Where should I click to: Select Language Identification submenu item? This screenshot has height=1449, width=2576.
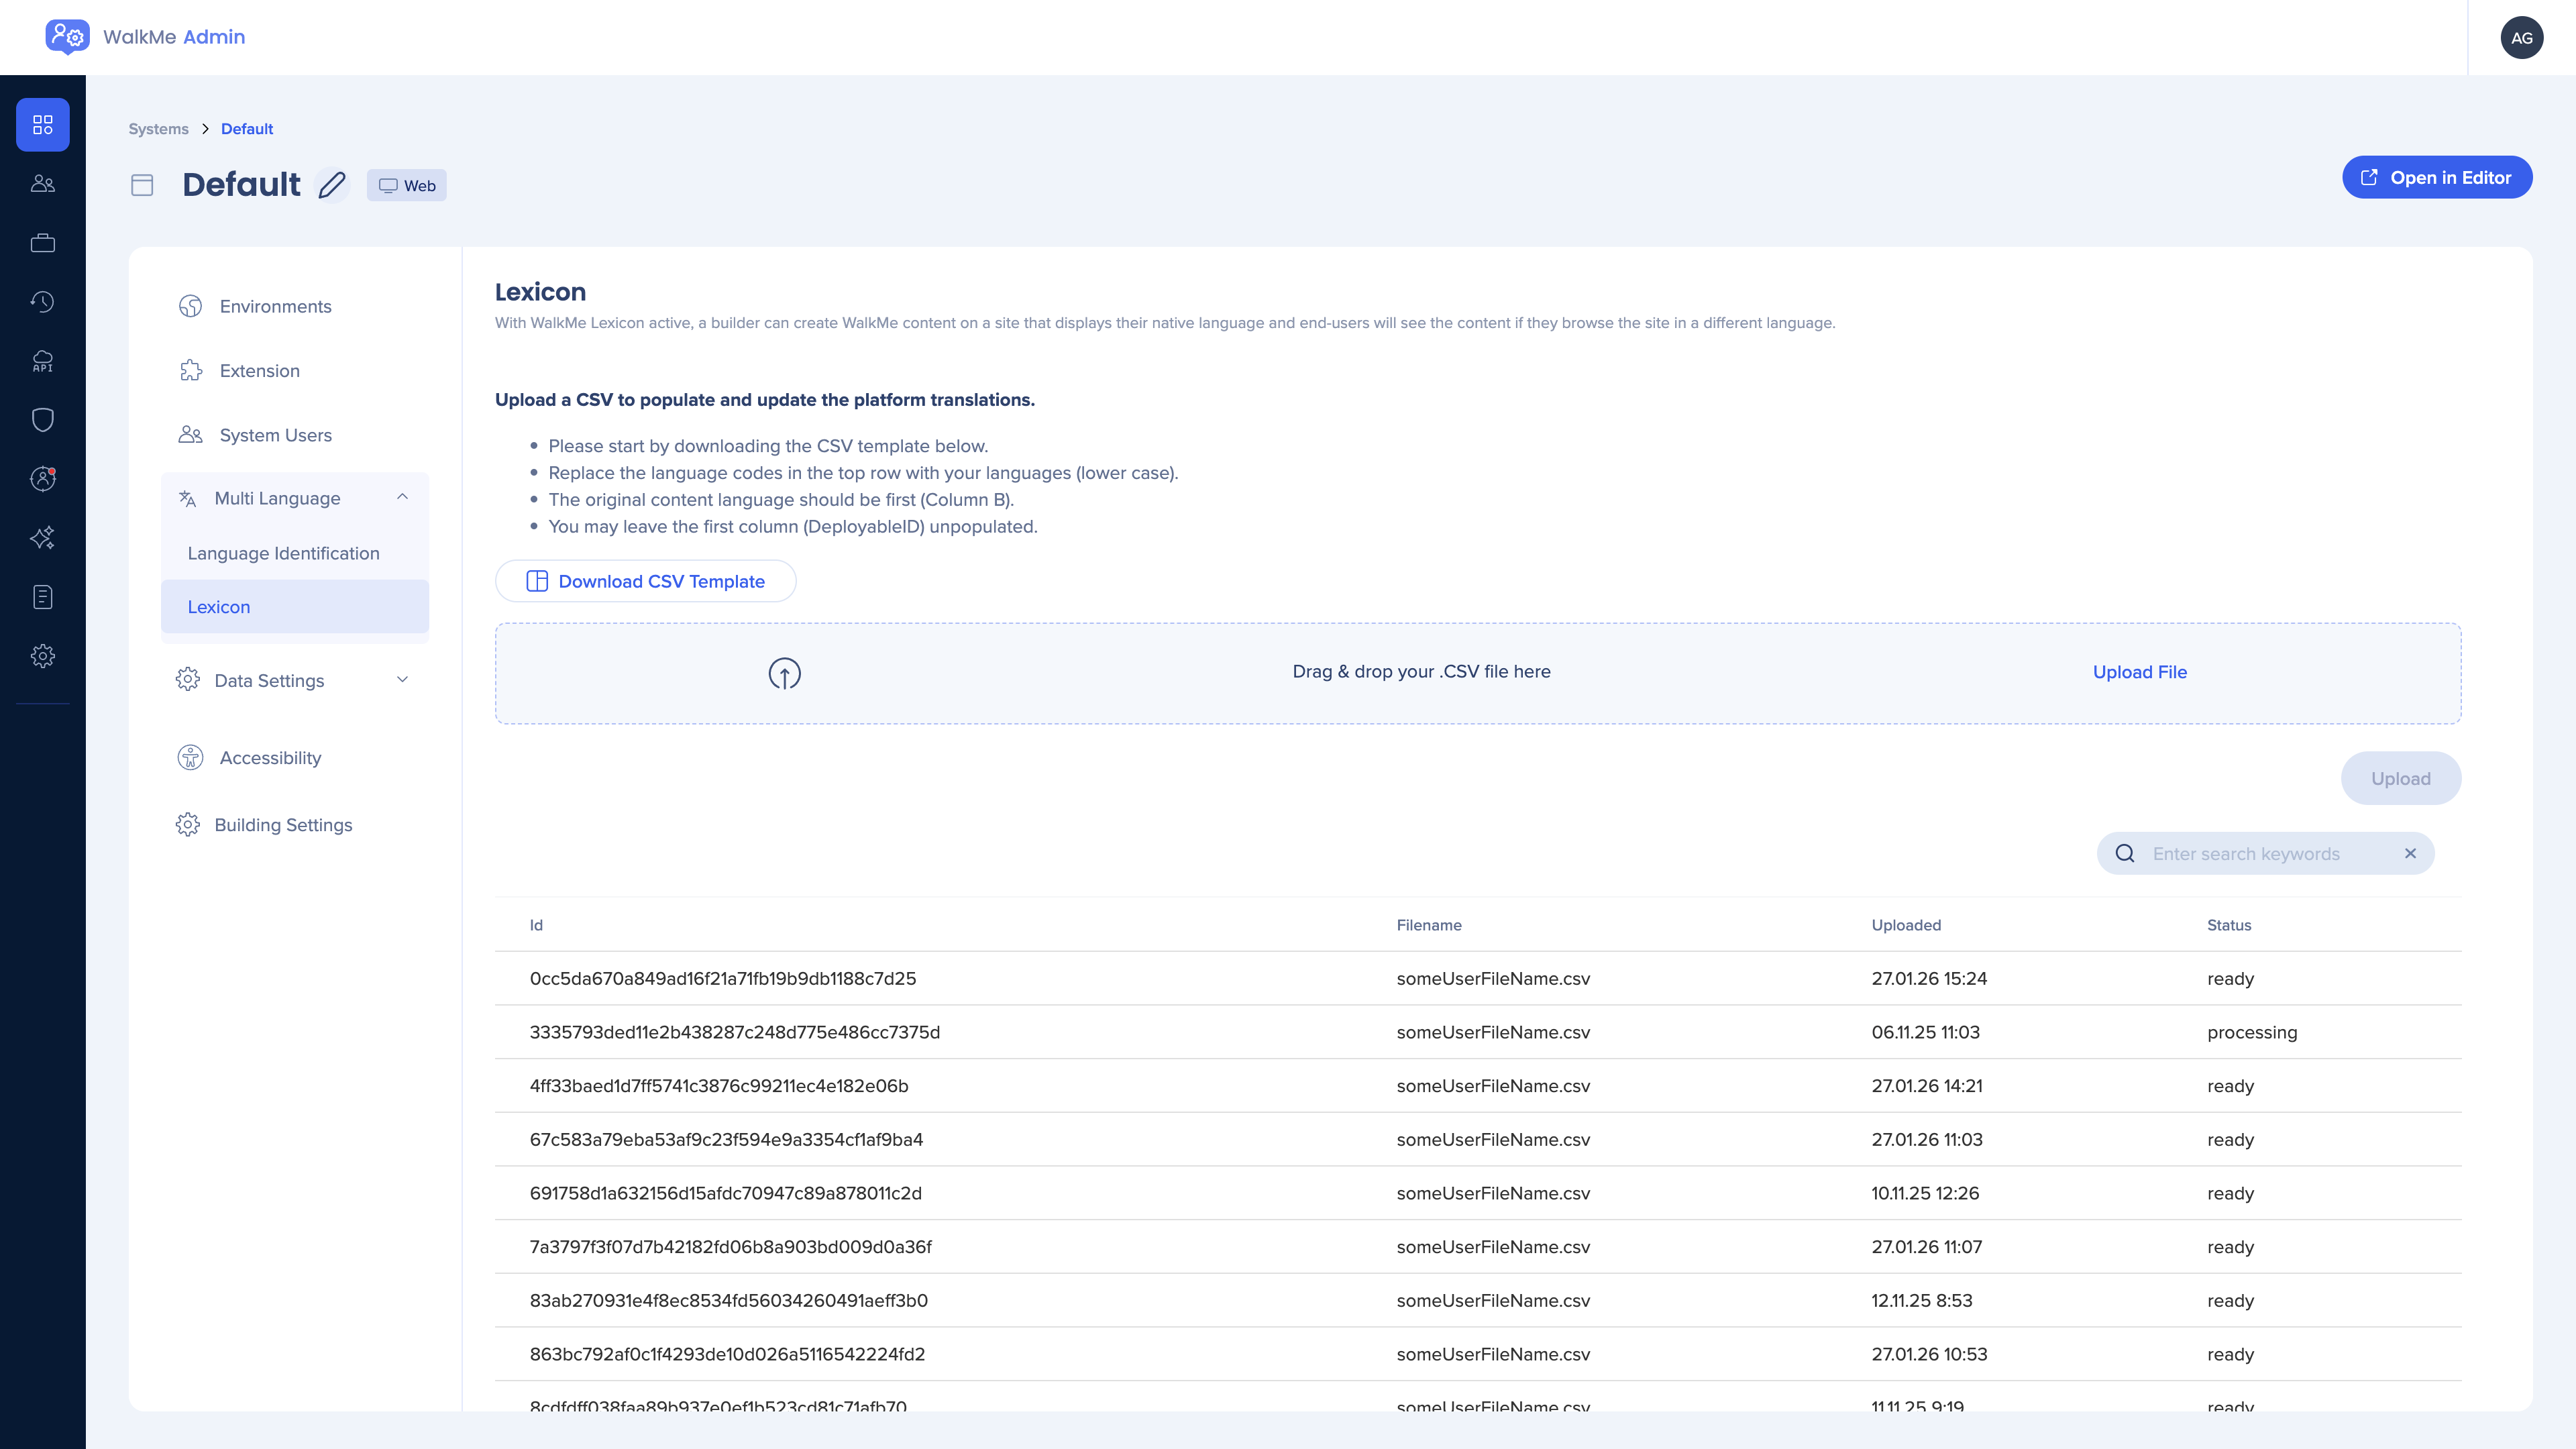tap(283, 553)
